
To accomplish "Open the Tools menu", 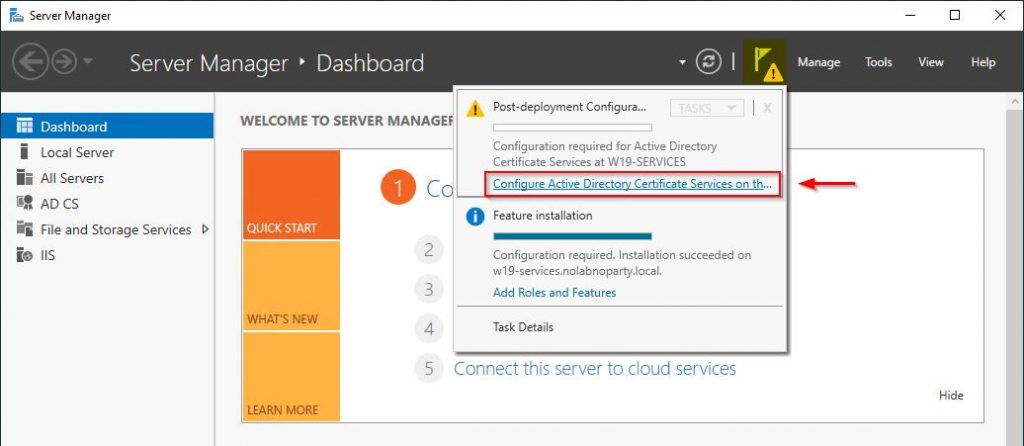I will point(878,63).
